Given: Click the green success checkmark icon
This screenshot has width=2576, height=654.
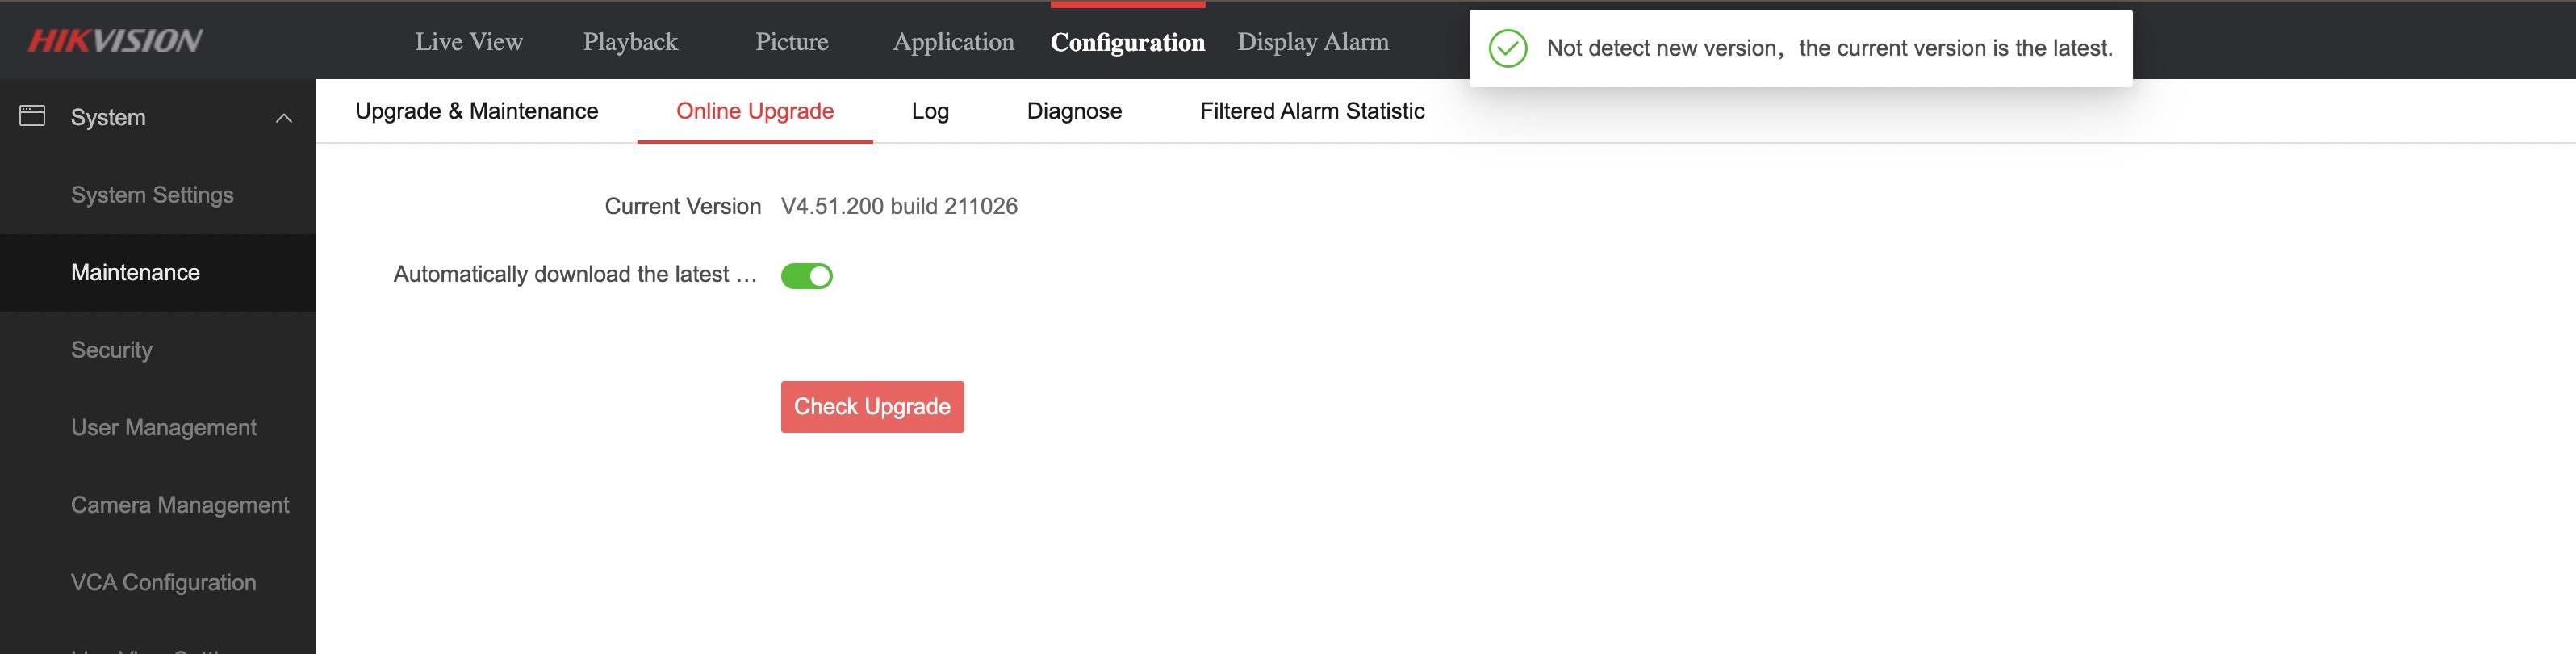Looking at the screenshot, I should coord(1507,48).
